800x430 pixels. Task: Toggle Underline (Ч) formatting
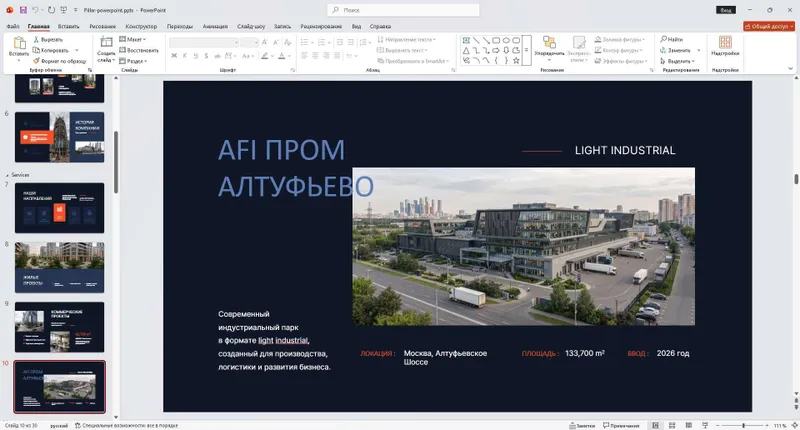[195, 56]
